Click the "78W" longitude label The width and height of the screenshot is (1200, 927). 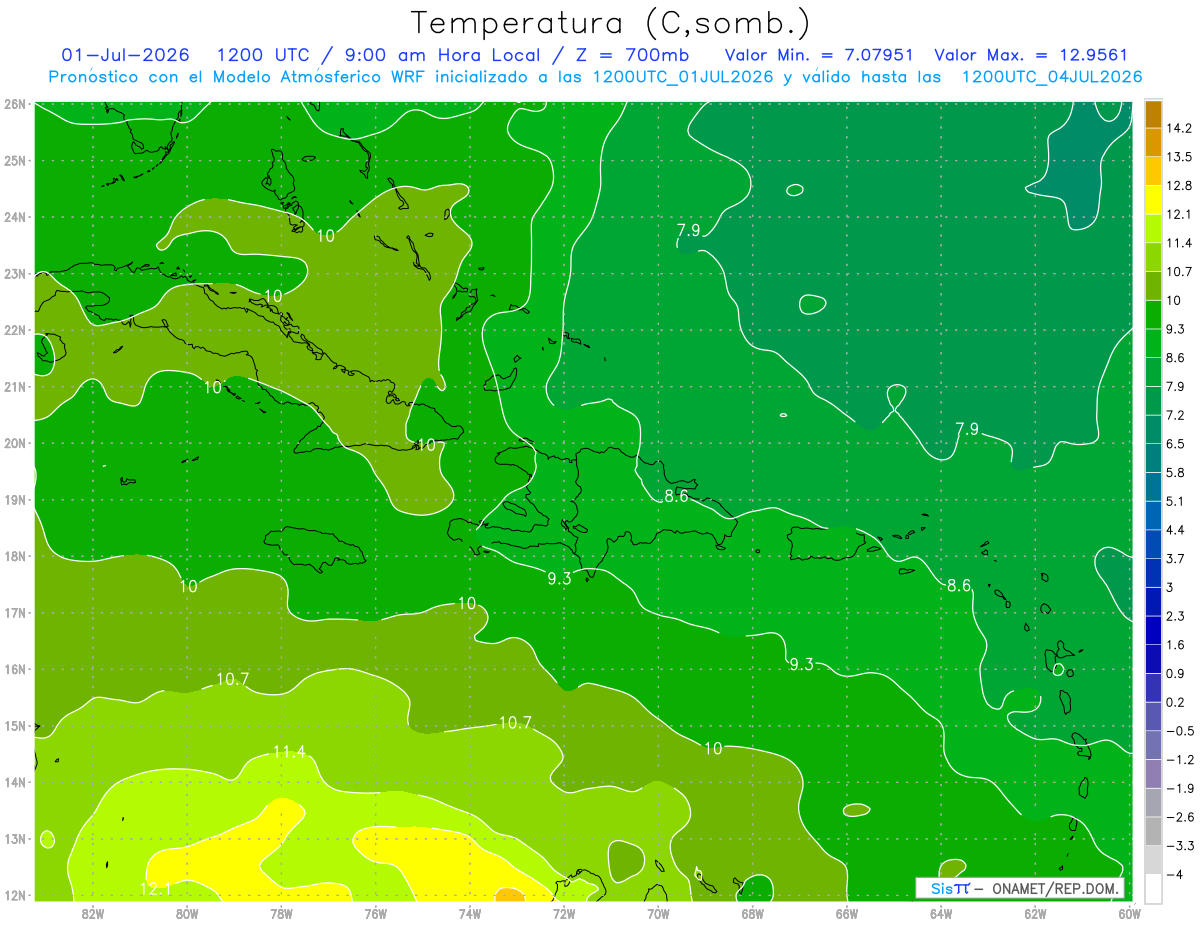point(281,913)
